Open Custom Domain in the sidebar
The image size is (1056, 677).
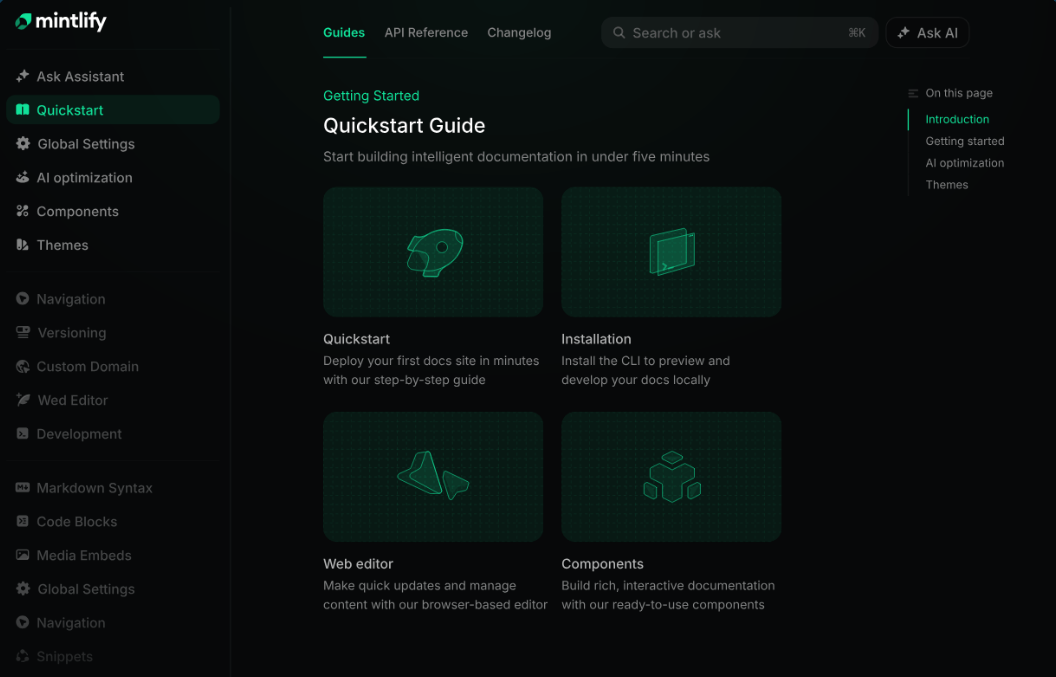coord(112,366)
